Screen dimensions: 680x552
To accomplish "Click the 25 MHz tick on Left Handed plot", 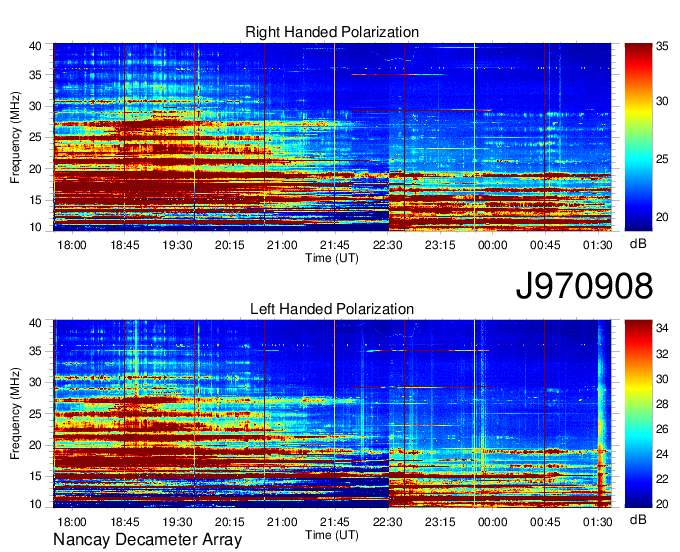I will pyautogui.click(x=35, y=414).
